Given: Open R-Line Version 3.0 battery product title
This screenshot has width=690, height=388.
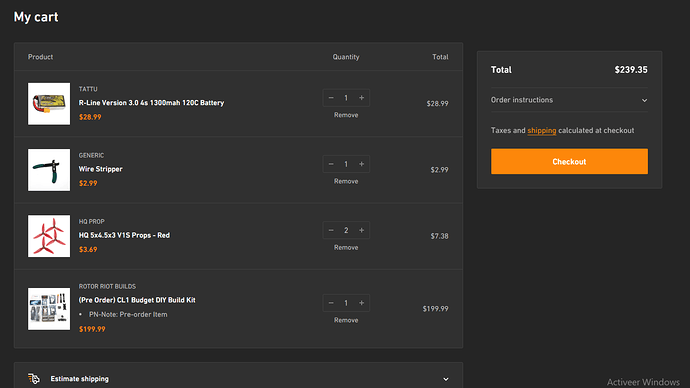Looking at the screenshot, I should [151, 102].
